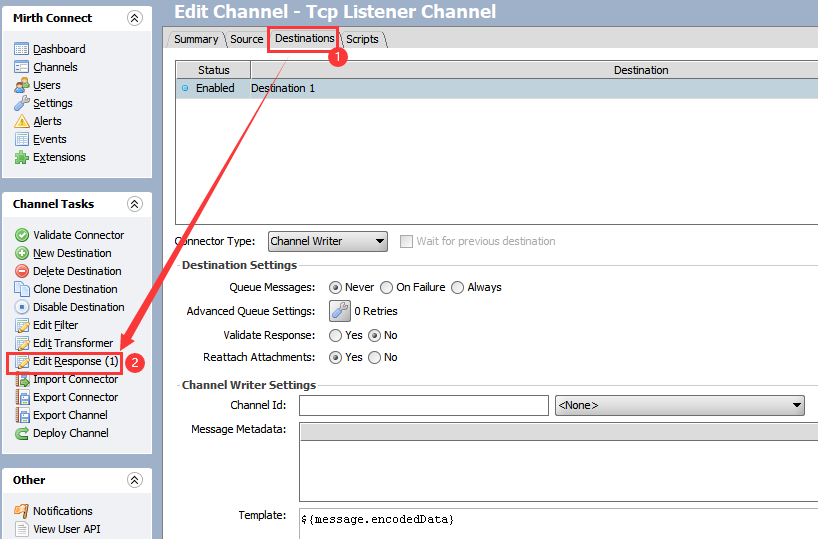Click the Export Channel icon
The image size is (818, 539).
[x=21, y=415]
